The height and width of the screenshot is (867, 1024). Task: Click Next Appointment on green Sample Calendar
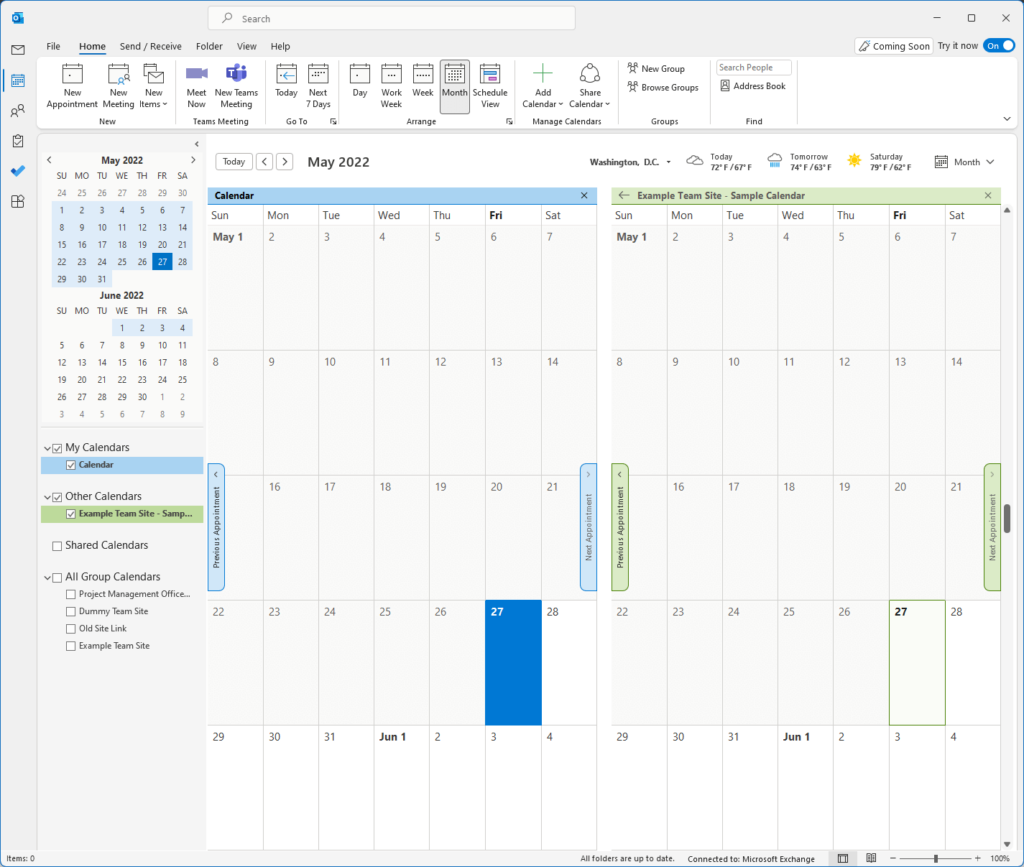pos(992,527)
